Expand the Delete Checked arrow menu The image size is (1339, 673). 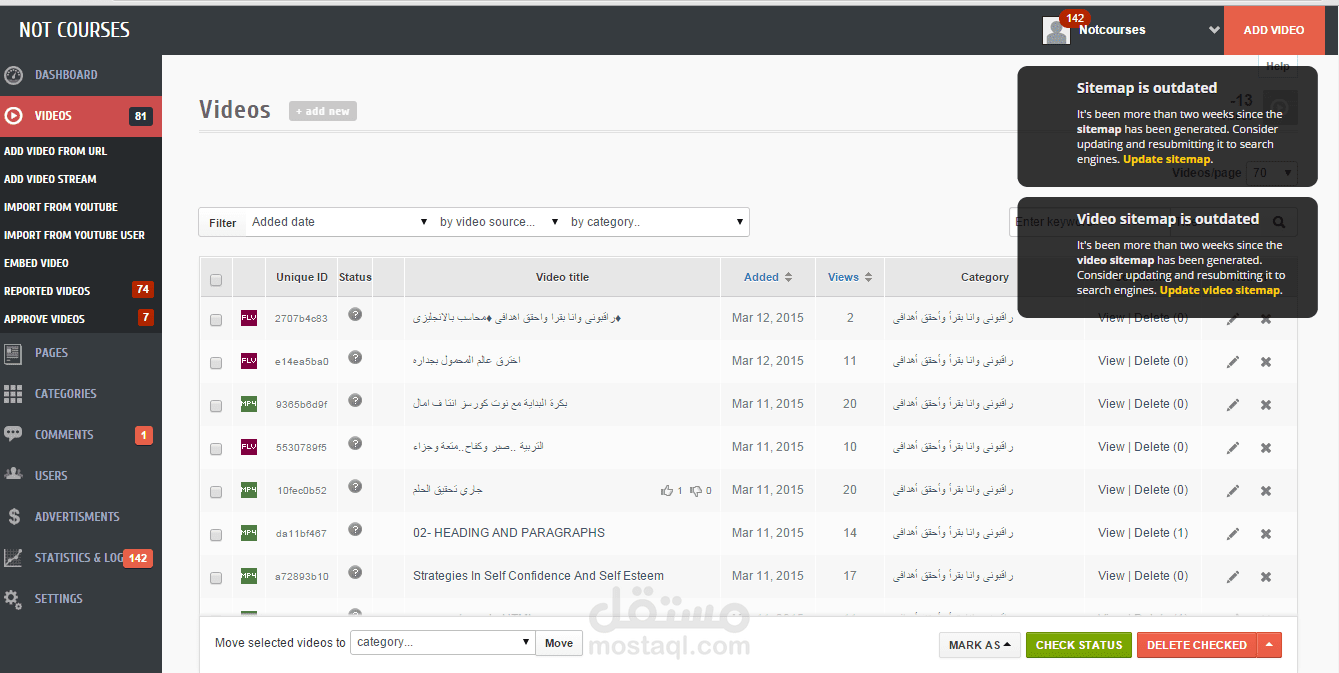1269,645
